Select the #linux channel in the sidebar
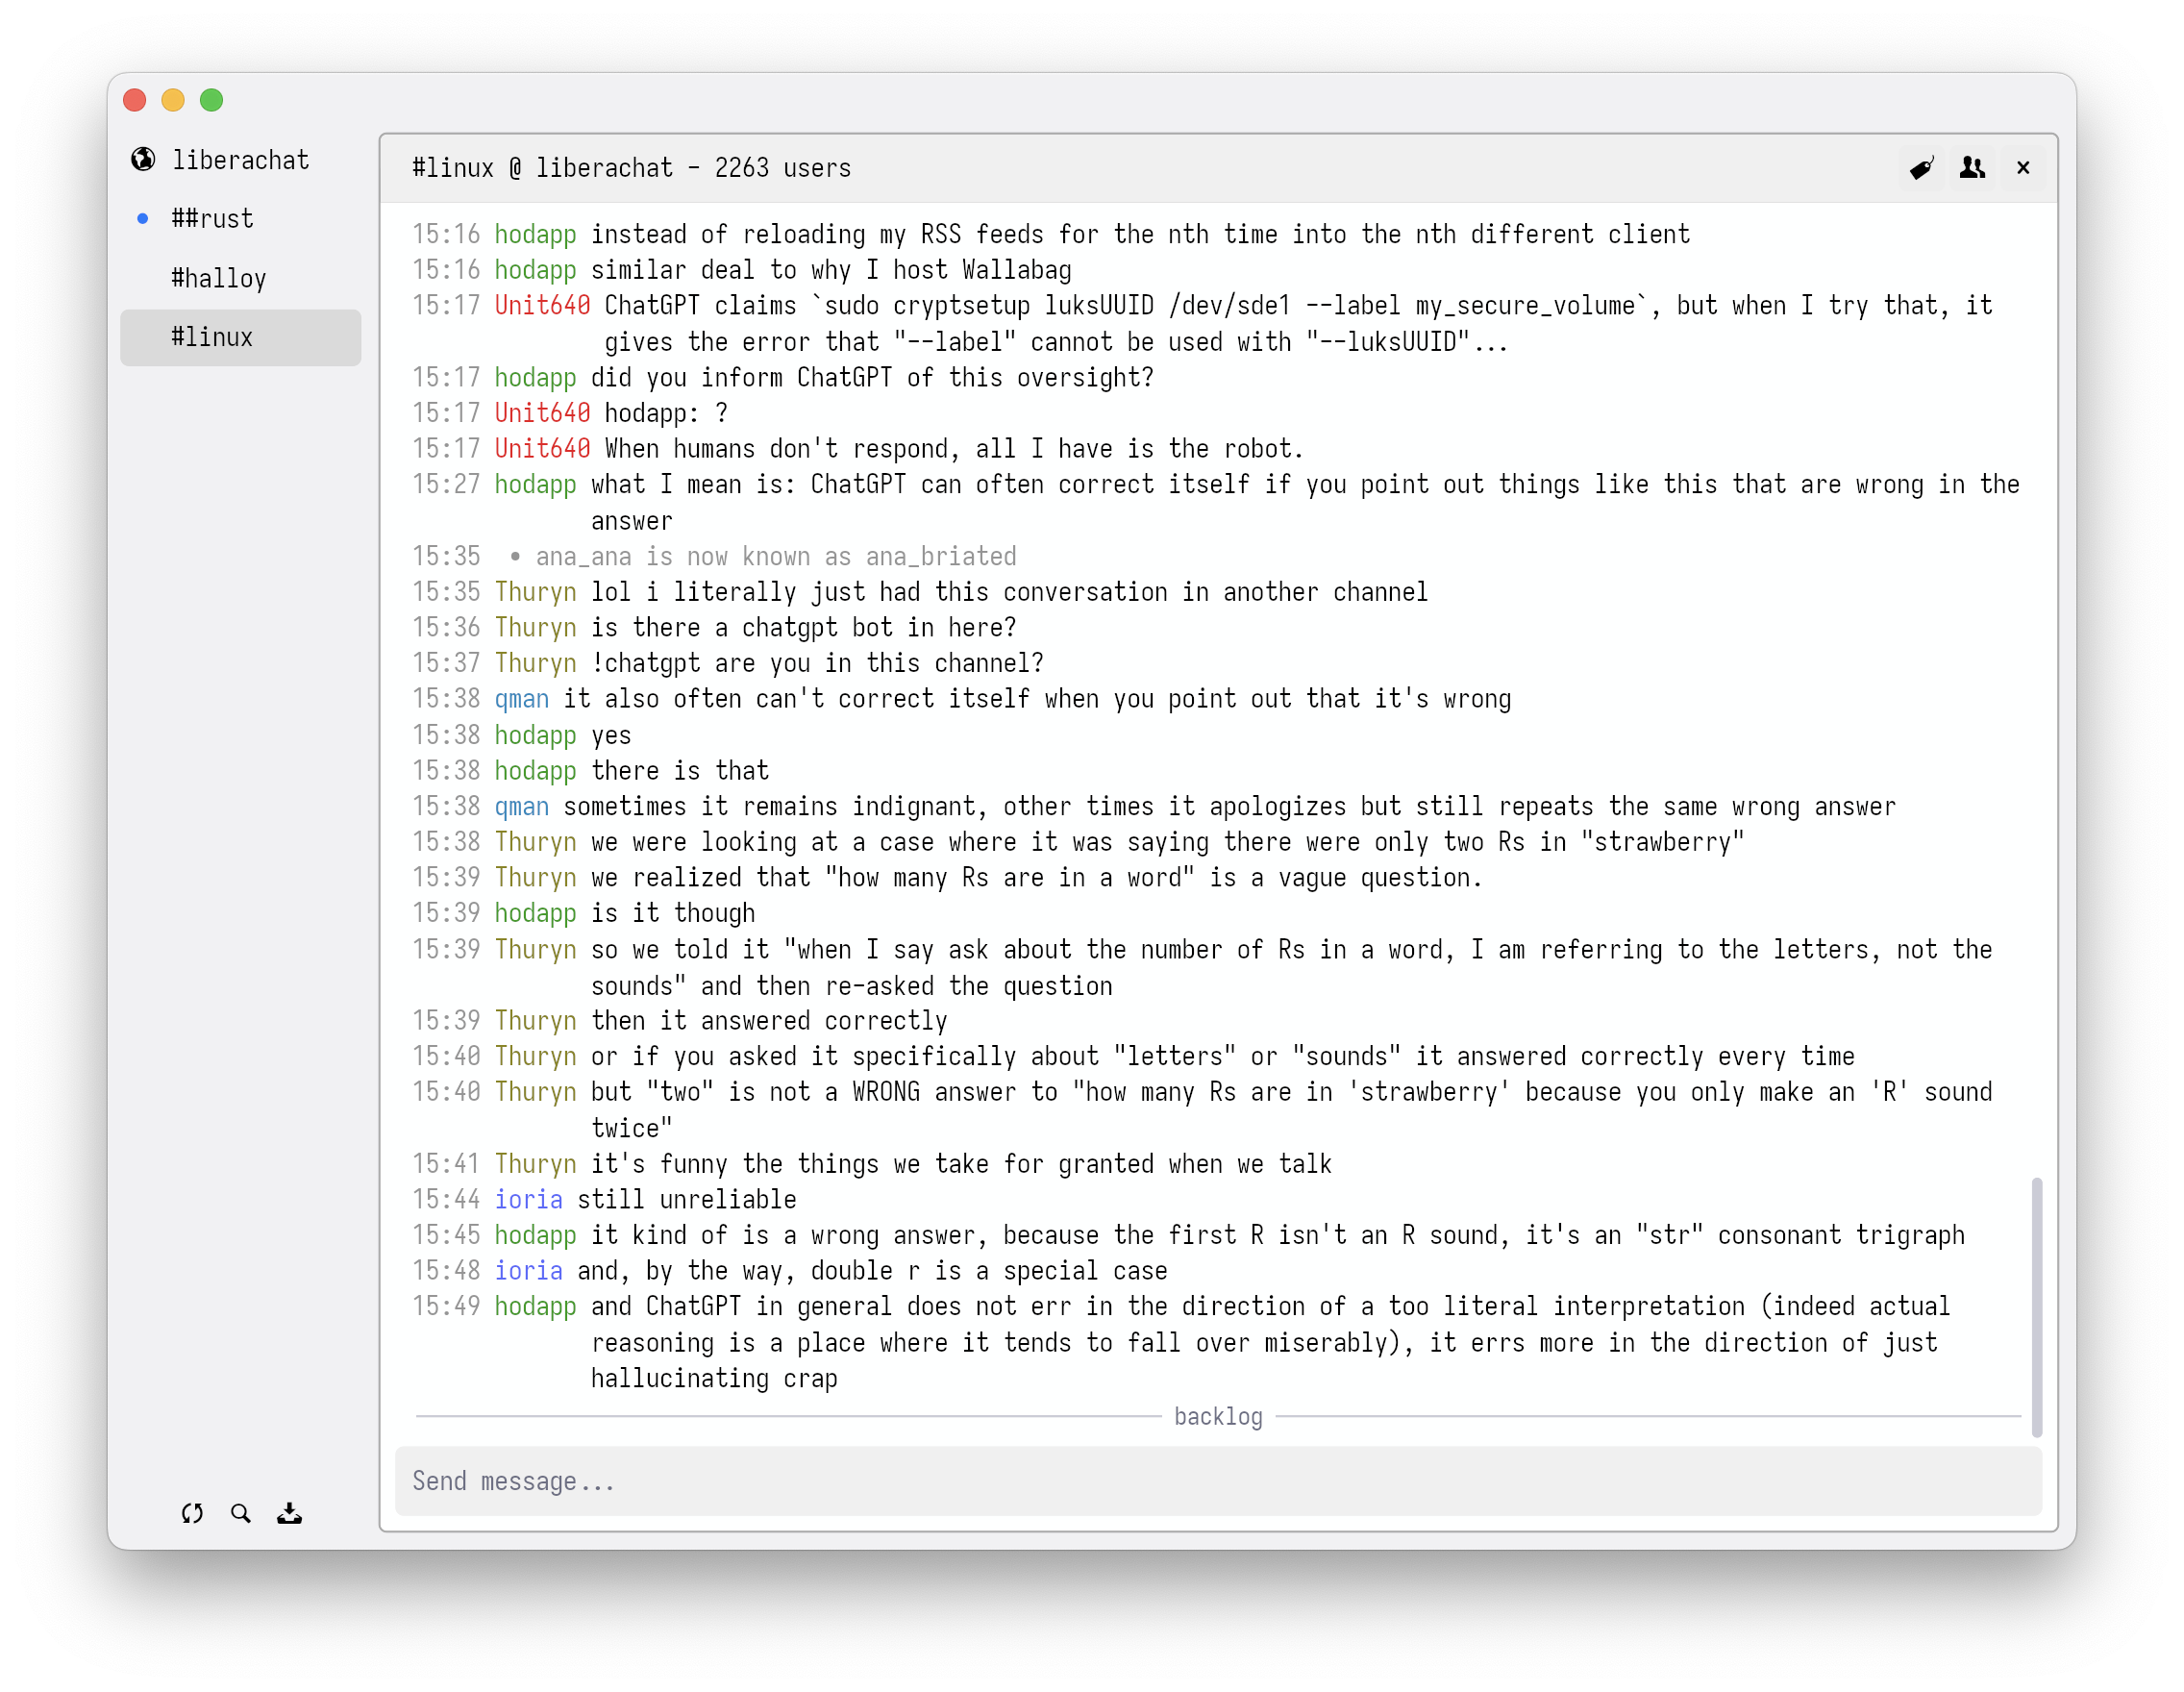Viewport: 2184px width, 1692px height. click(x=212, y=337)
